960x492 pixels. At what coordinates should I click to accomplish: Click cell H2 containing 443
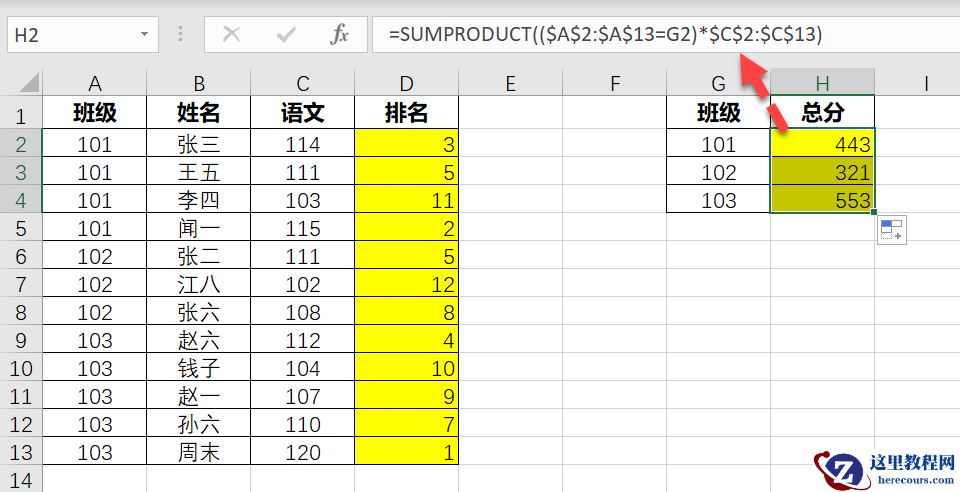click(x=822, y=145)
